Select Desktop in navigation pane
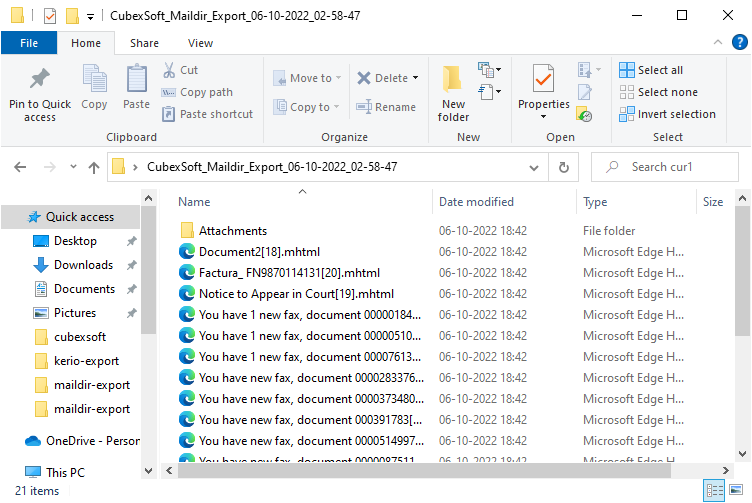The width and height of the screenshot is (752, 503). tap(75, 241)
